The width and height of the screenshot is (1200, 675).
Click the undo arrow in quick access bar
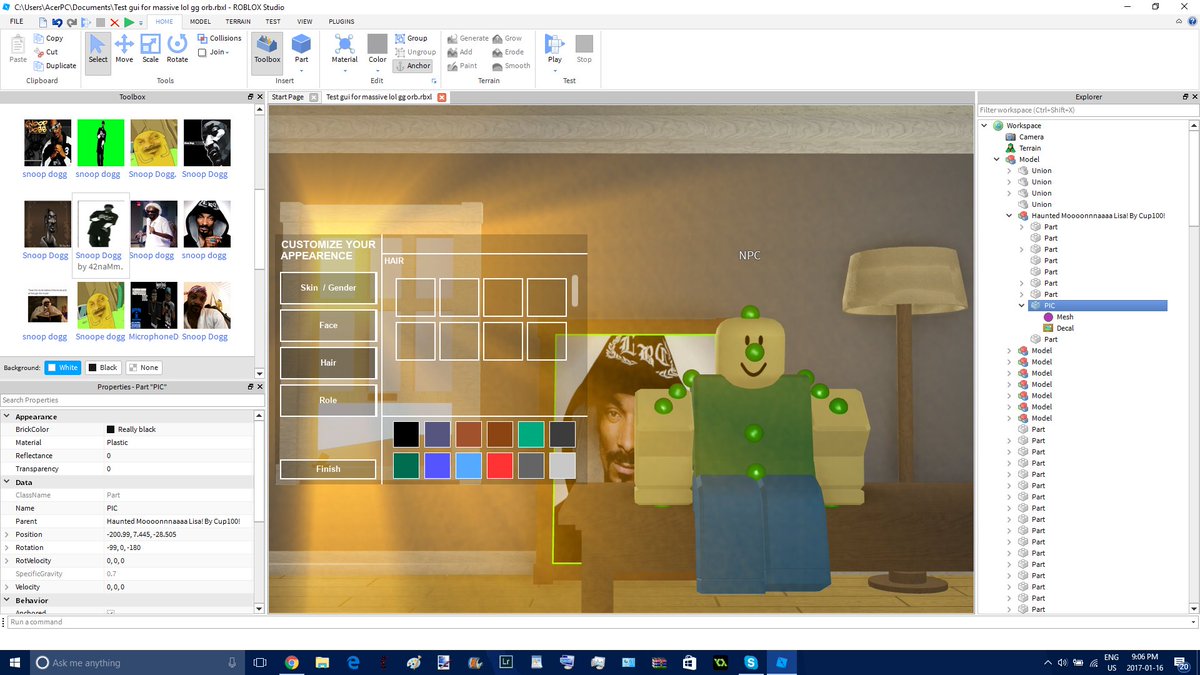[58, 21]
